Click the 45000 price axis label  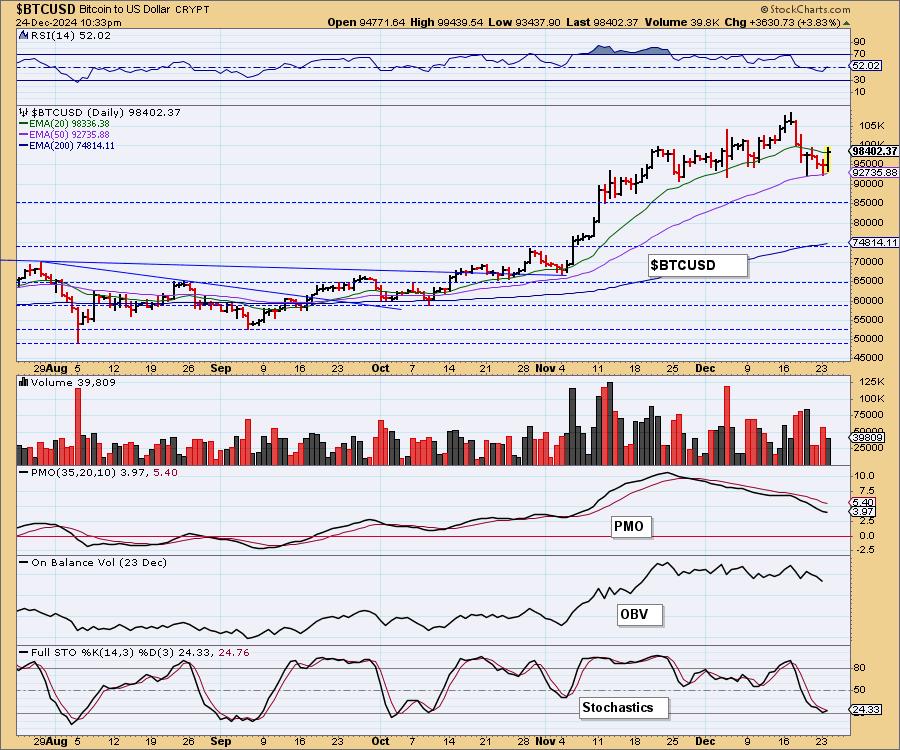(x=868, y=357)
